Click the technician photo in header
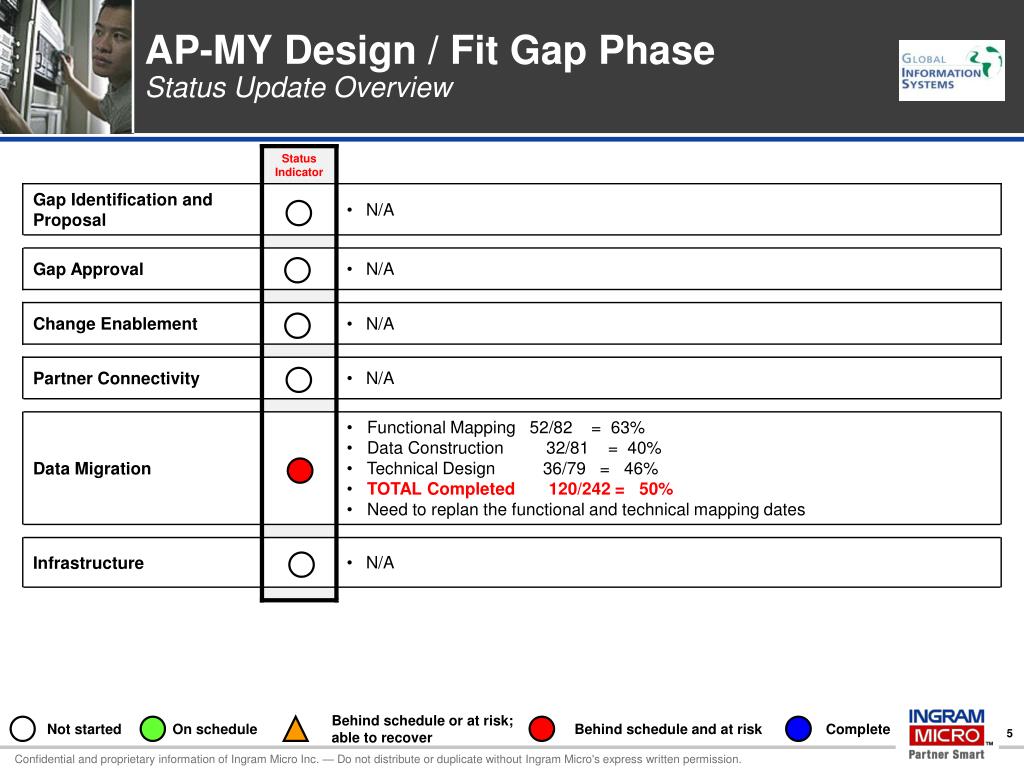This screenshot has height=768, width=1024. pyautogui.click(x=66, y=67)
